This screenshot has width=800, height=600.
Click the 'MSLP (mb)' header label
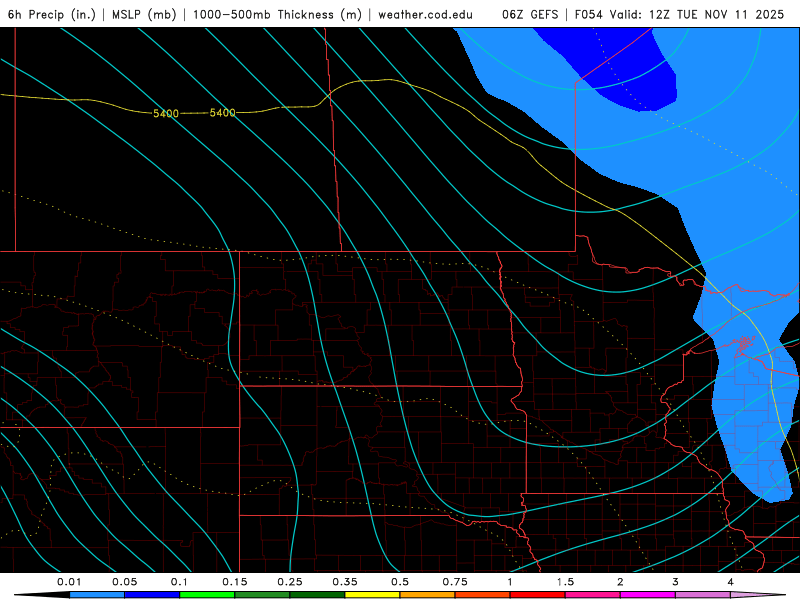coord(144,14)
